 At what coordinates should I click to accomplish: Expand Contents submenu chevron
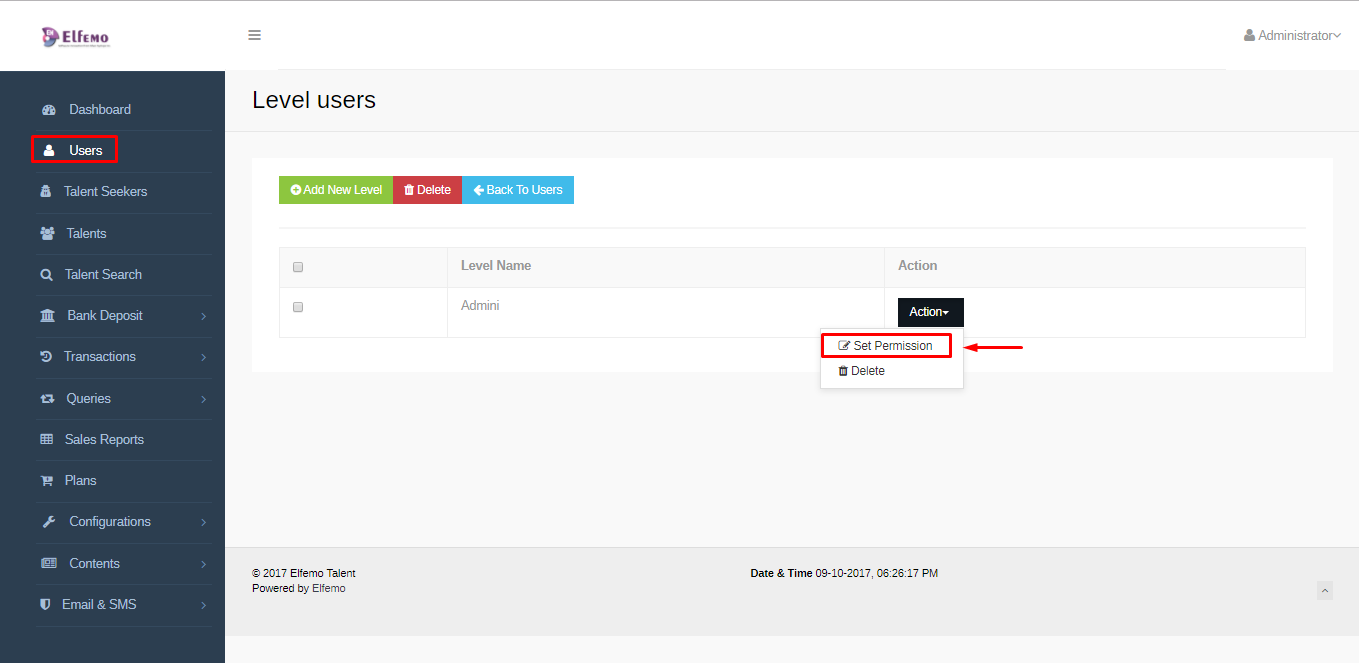coord(203,564)
